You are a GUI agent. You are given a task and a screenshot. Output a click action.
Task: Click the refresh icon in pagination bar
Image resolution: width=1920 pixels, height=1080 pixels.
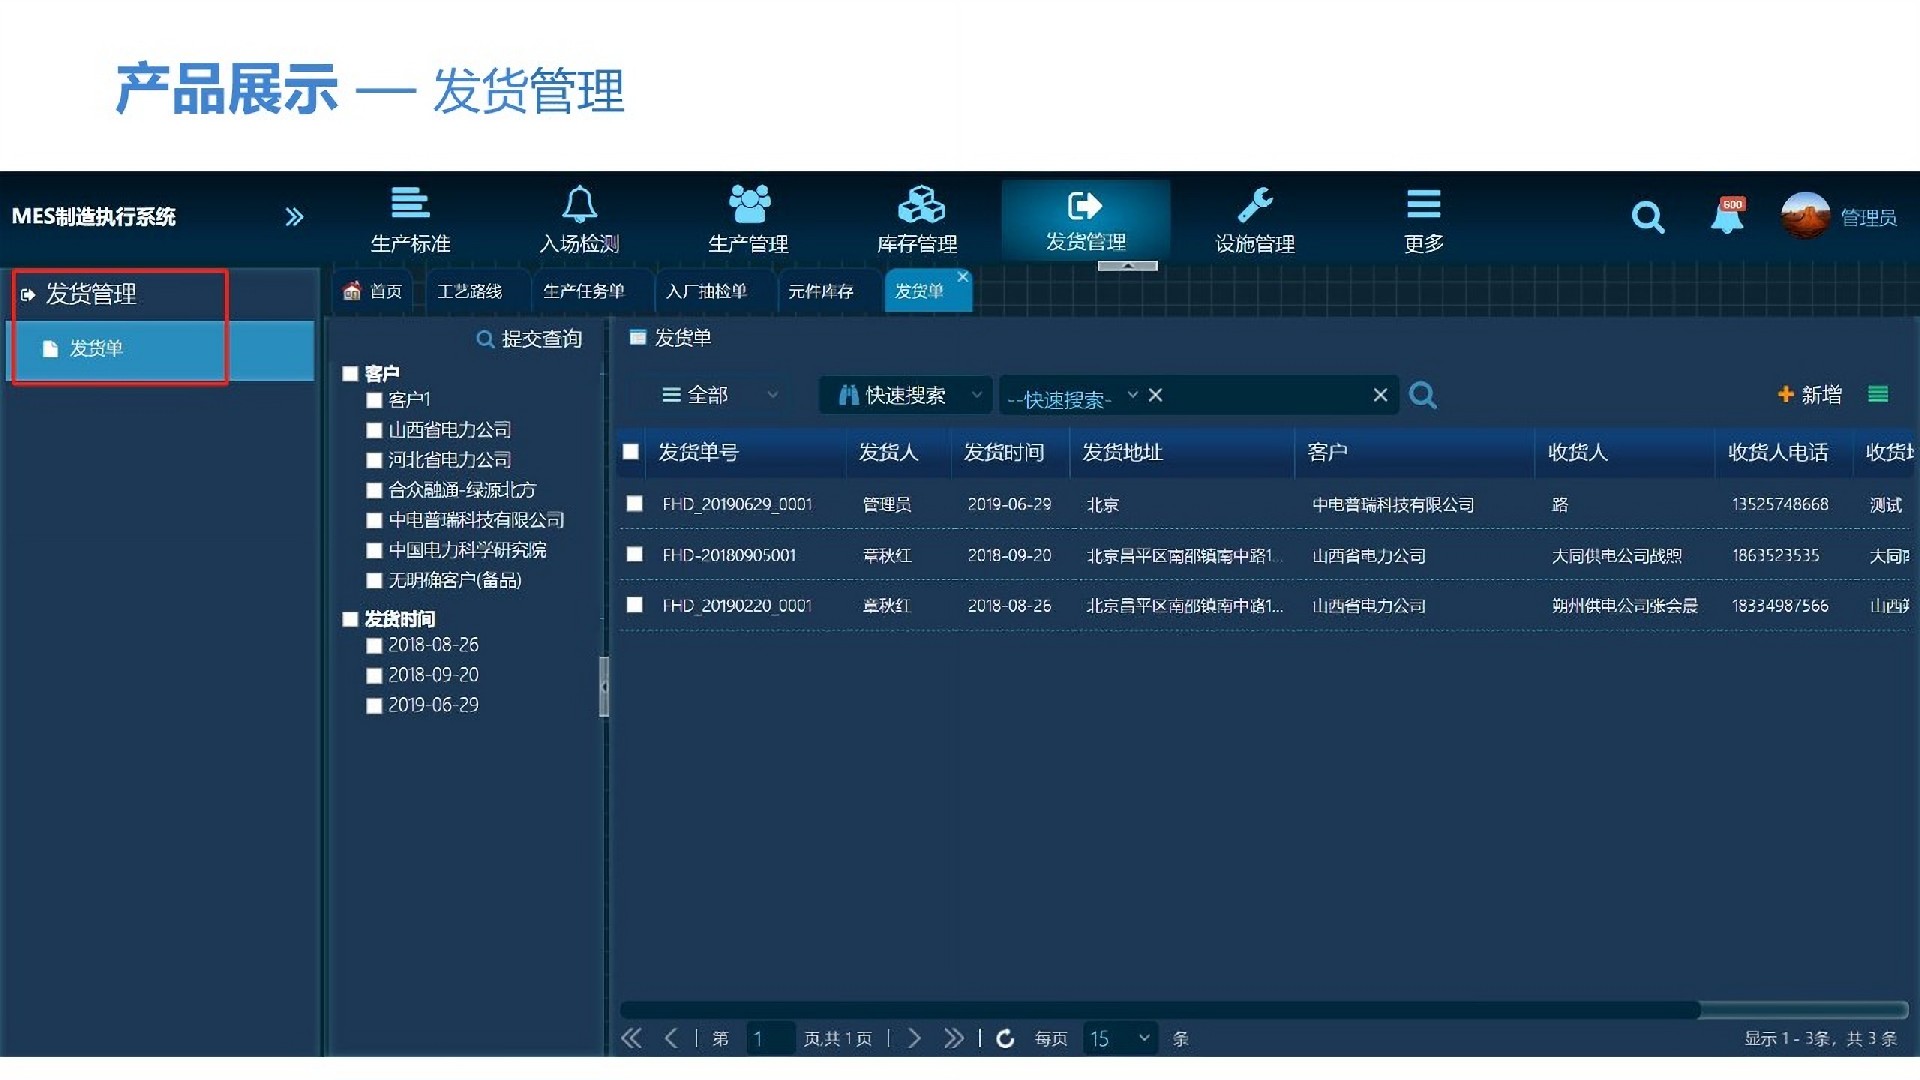tap(1006, 1039)
